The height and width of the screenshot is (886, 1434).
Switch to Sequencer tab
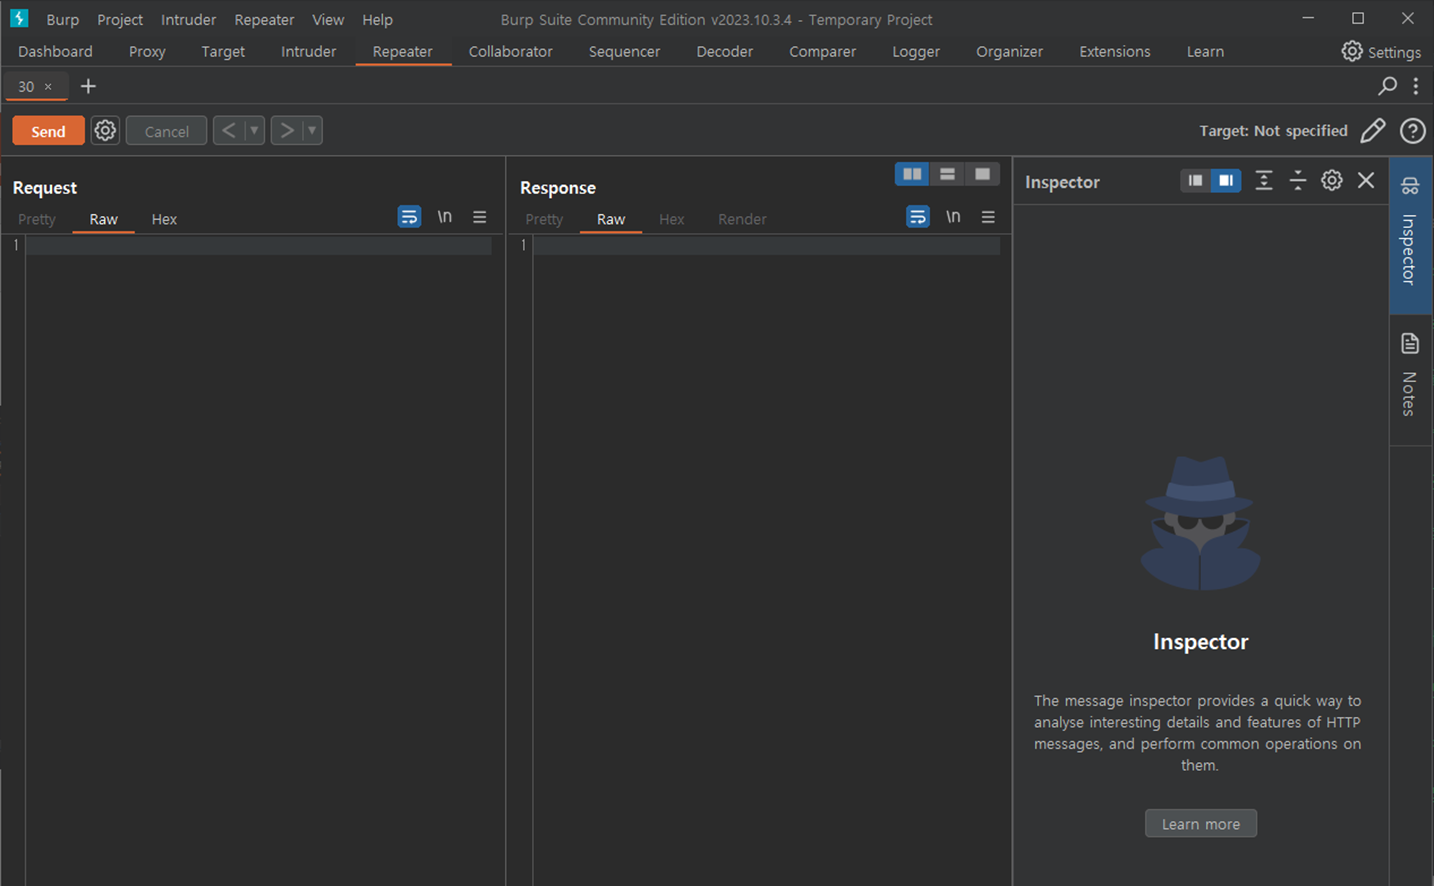coord(624,51)
